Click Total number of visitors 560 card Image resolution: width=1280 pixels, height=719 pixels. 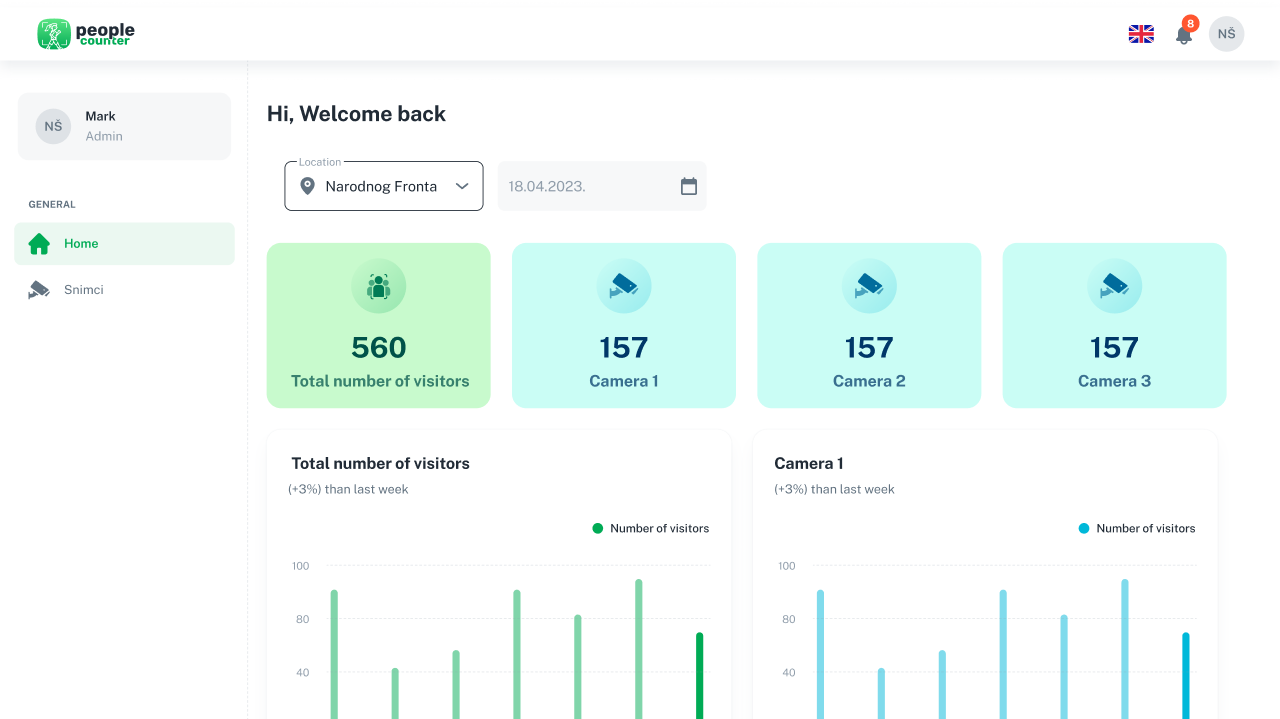coord(379,325)
